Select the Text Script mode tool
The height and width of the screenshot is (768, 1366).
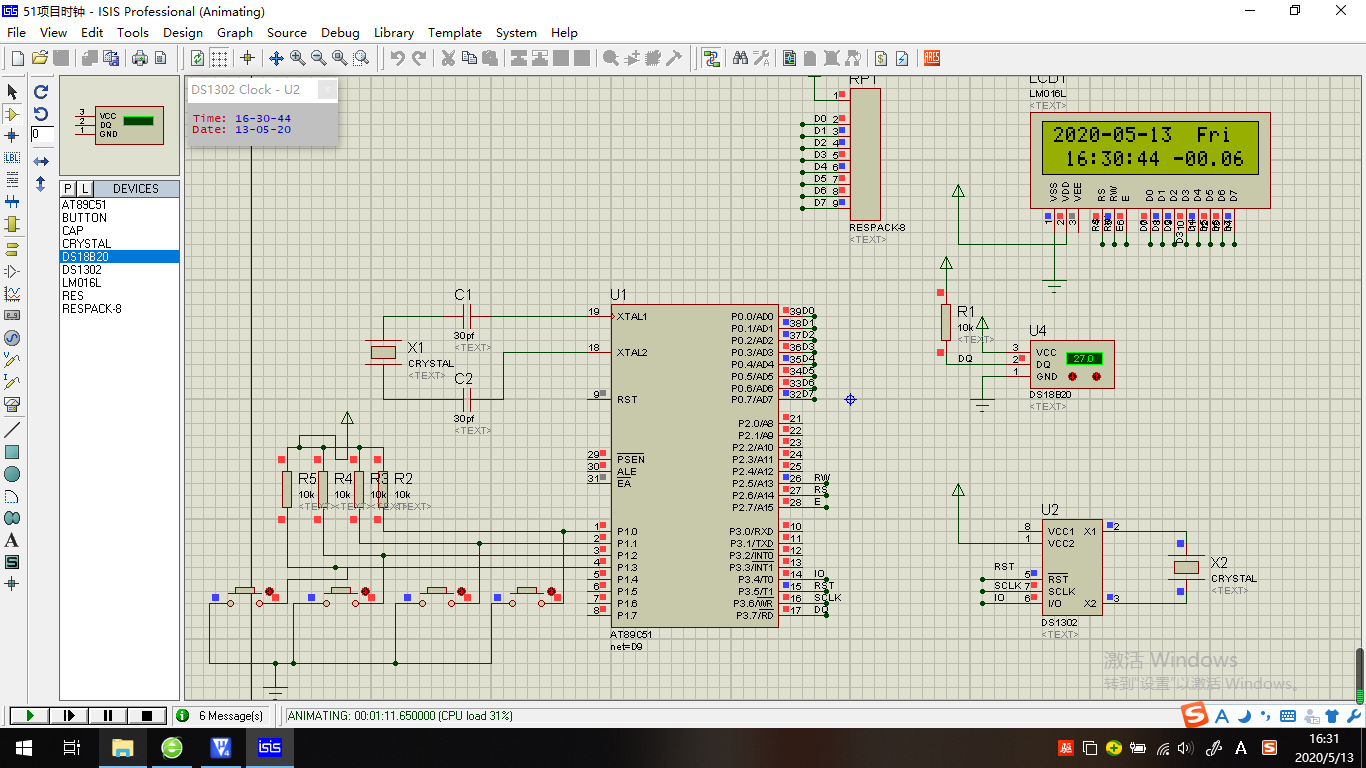(x=12, y=179)
